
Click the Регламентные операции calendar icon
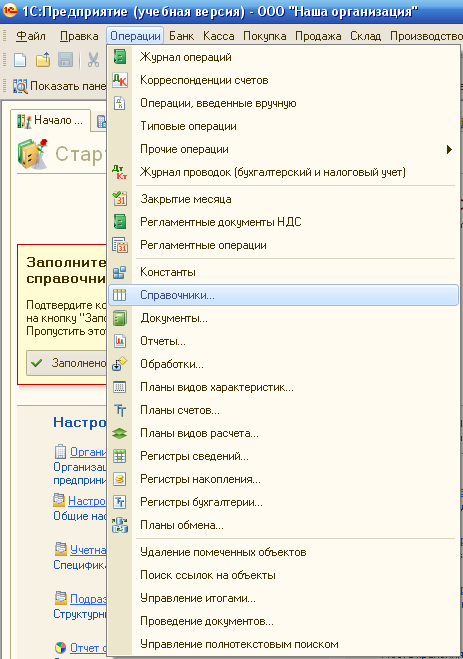point(120,245)
